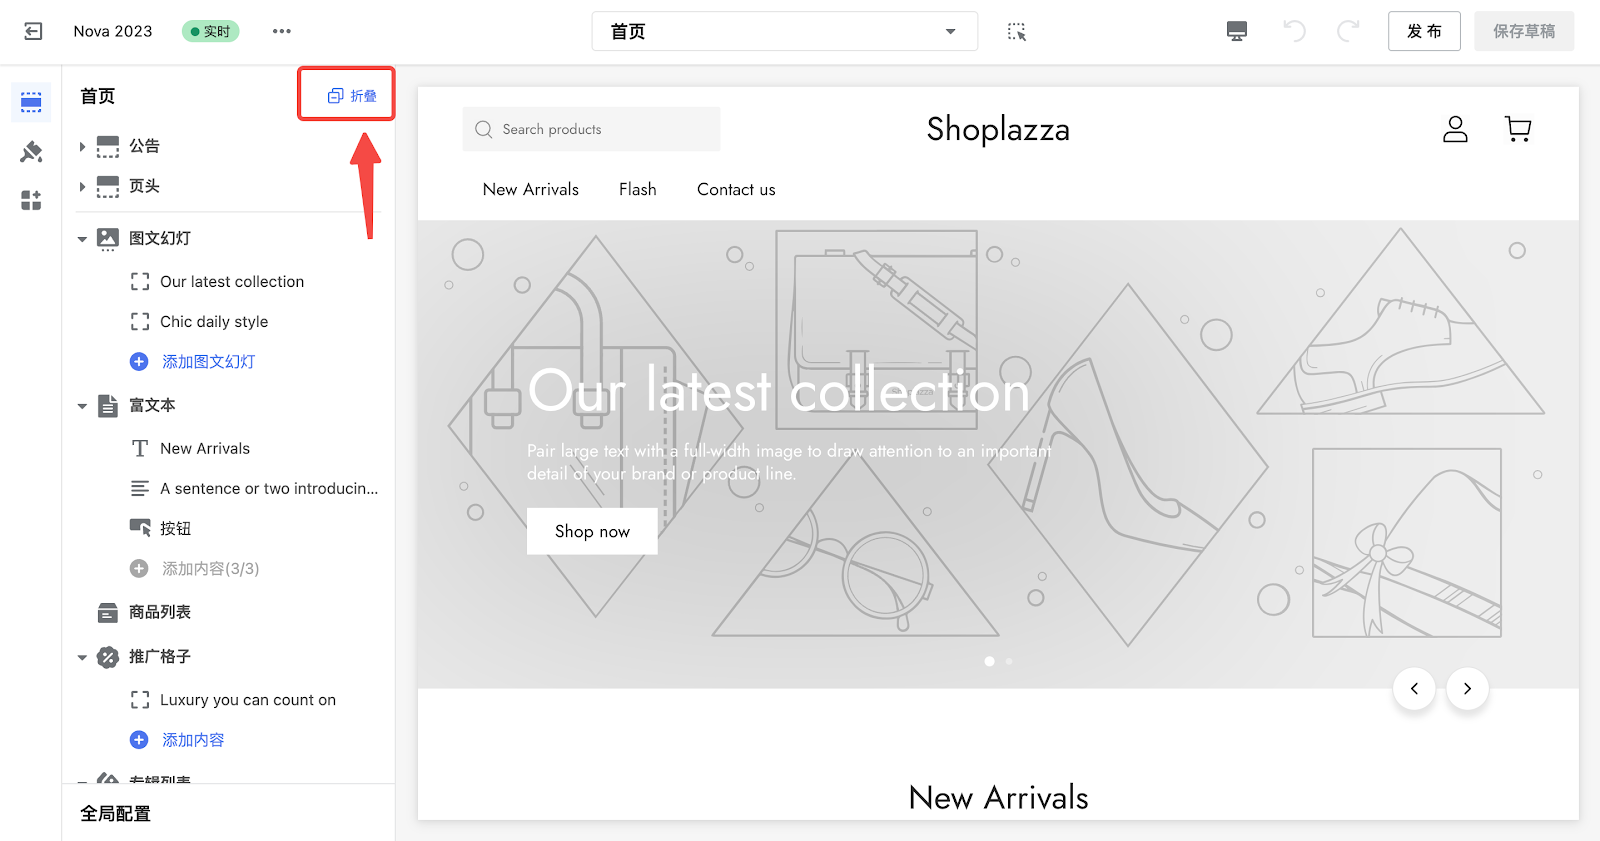This screenshot has height=841, width=1600.
Task: Click the account user icon in preview
Action: pyautogui.click(x=1455, y=129)
